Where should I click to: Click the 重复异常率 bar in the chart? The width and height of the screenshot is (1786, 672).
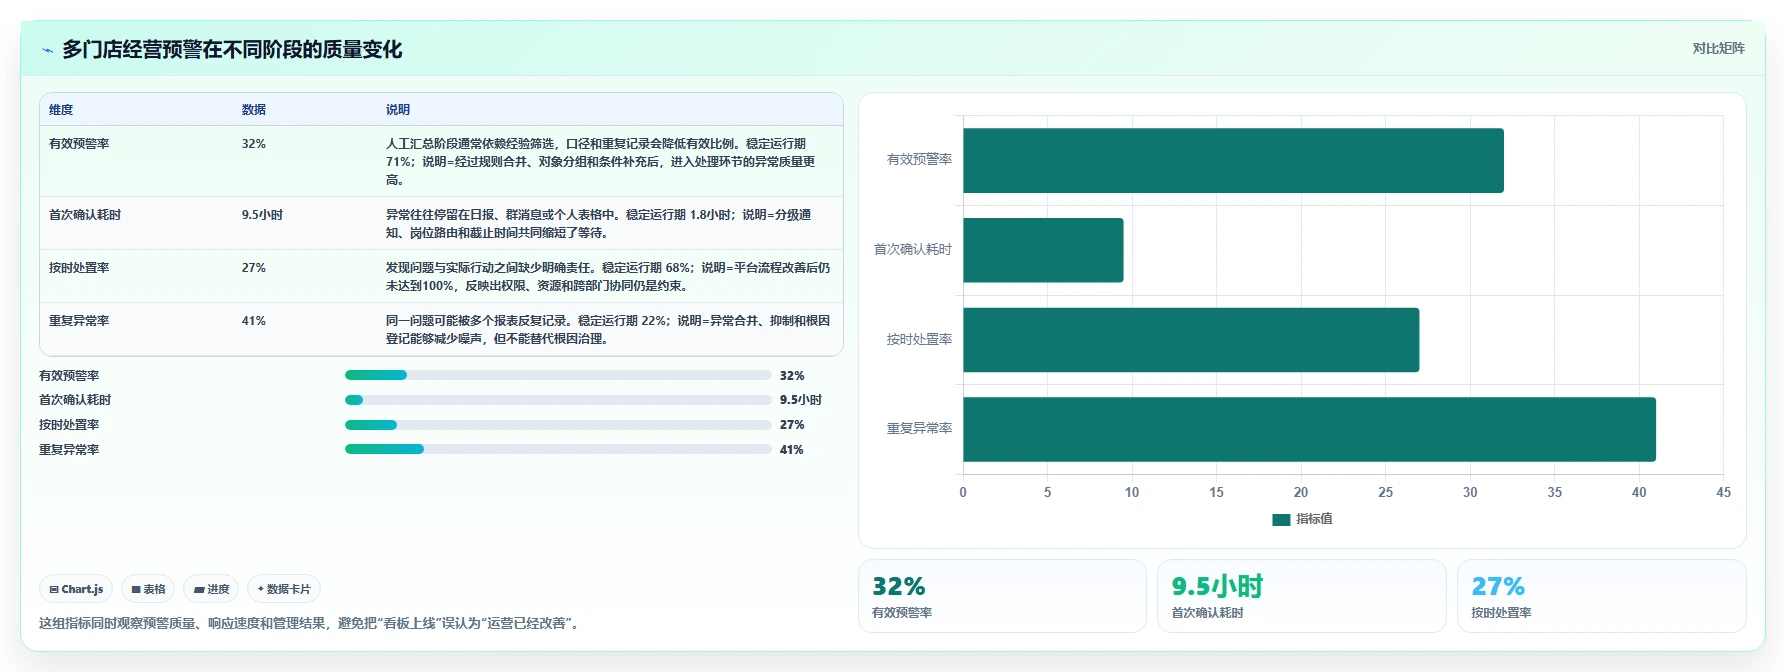pos(1309,429)
